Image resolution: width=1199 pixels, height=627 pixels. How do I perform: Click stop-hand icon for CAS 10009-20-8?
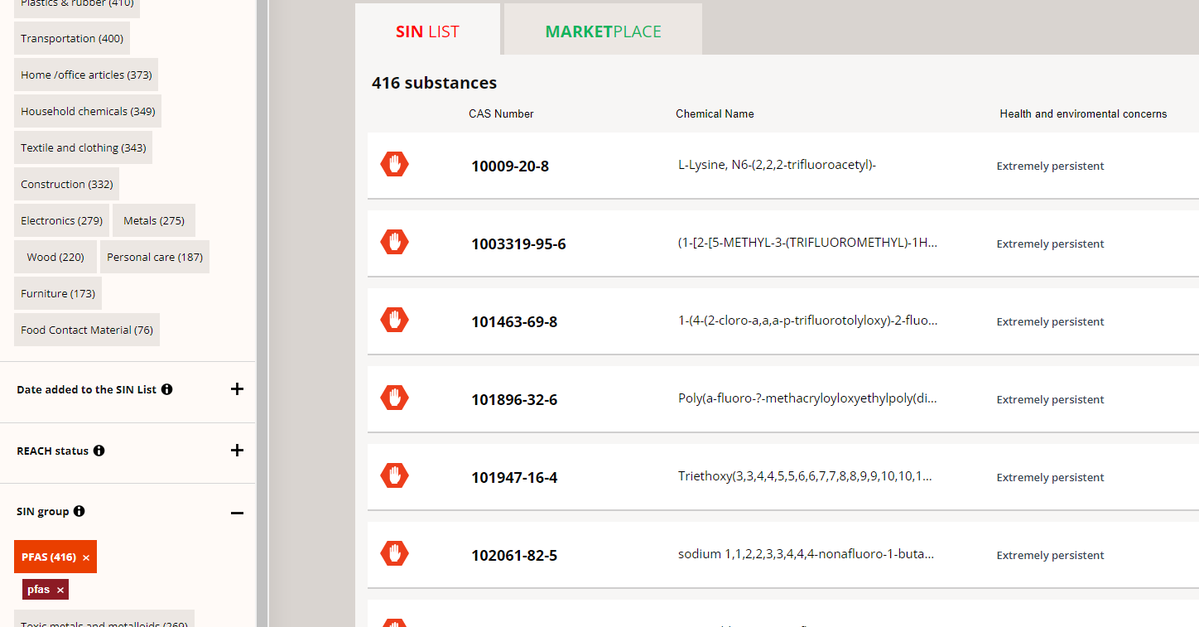click(x=394, y=164)
